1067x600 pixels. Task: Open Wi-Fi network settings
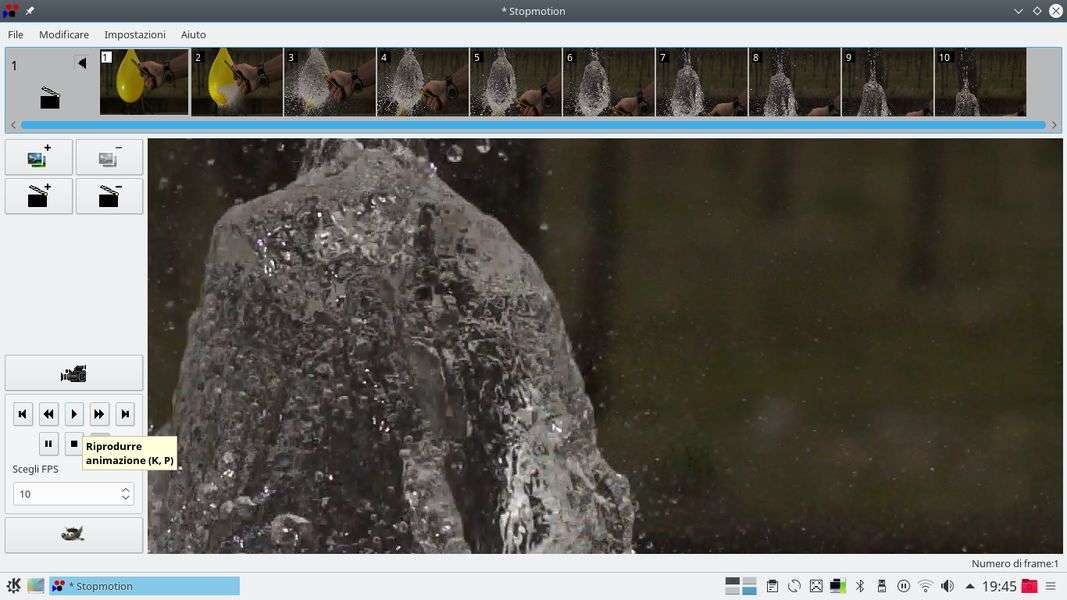925,586
